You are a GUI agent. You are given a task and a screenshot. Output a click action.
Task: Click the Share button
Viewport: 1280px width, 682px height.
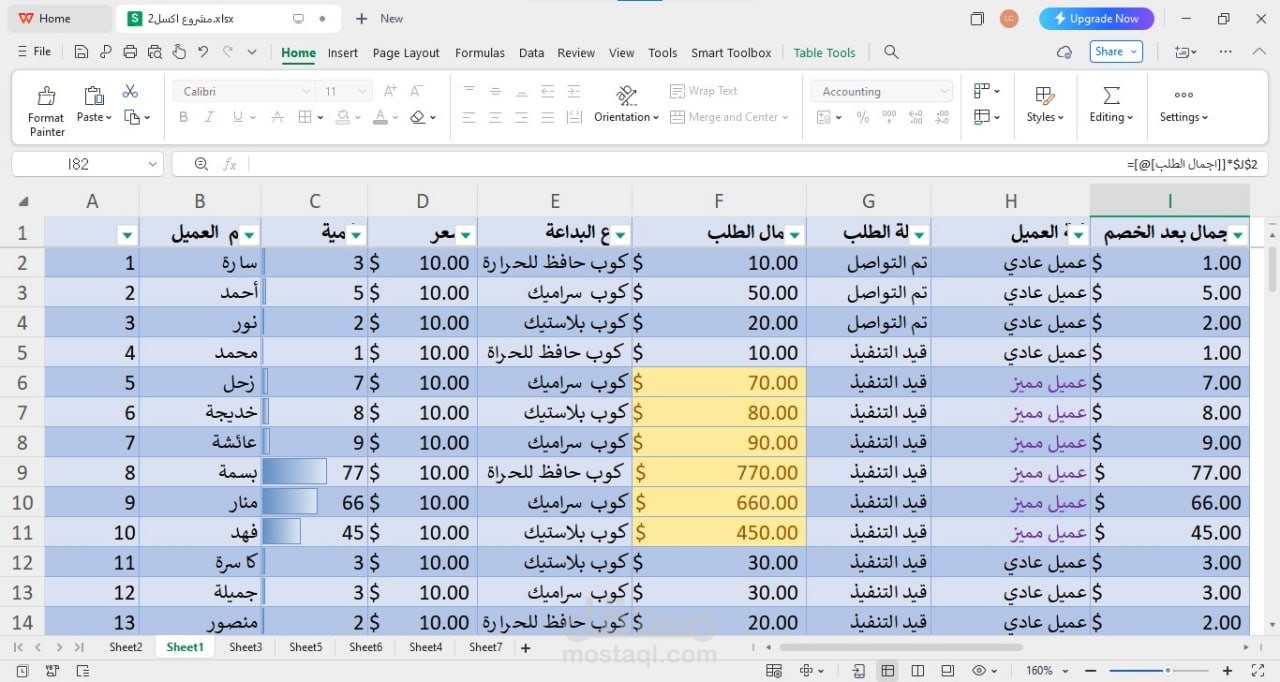tap(1116, 52)
